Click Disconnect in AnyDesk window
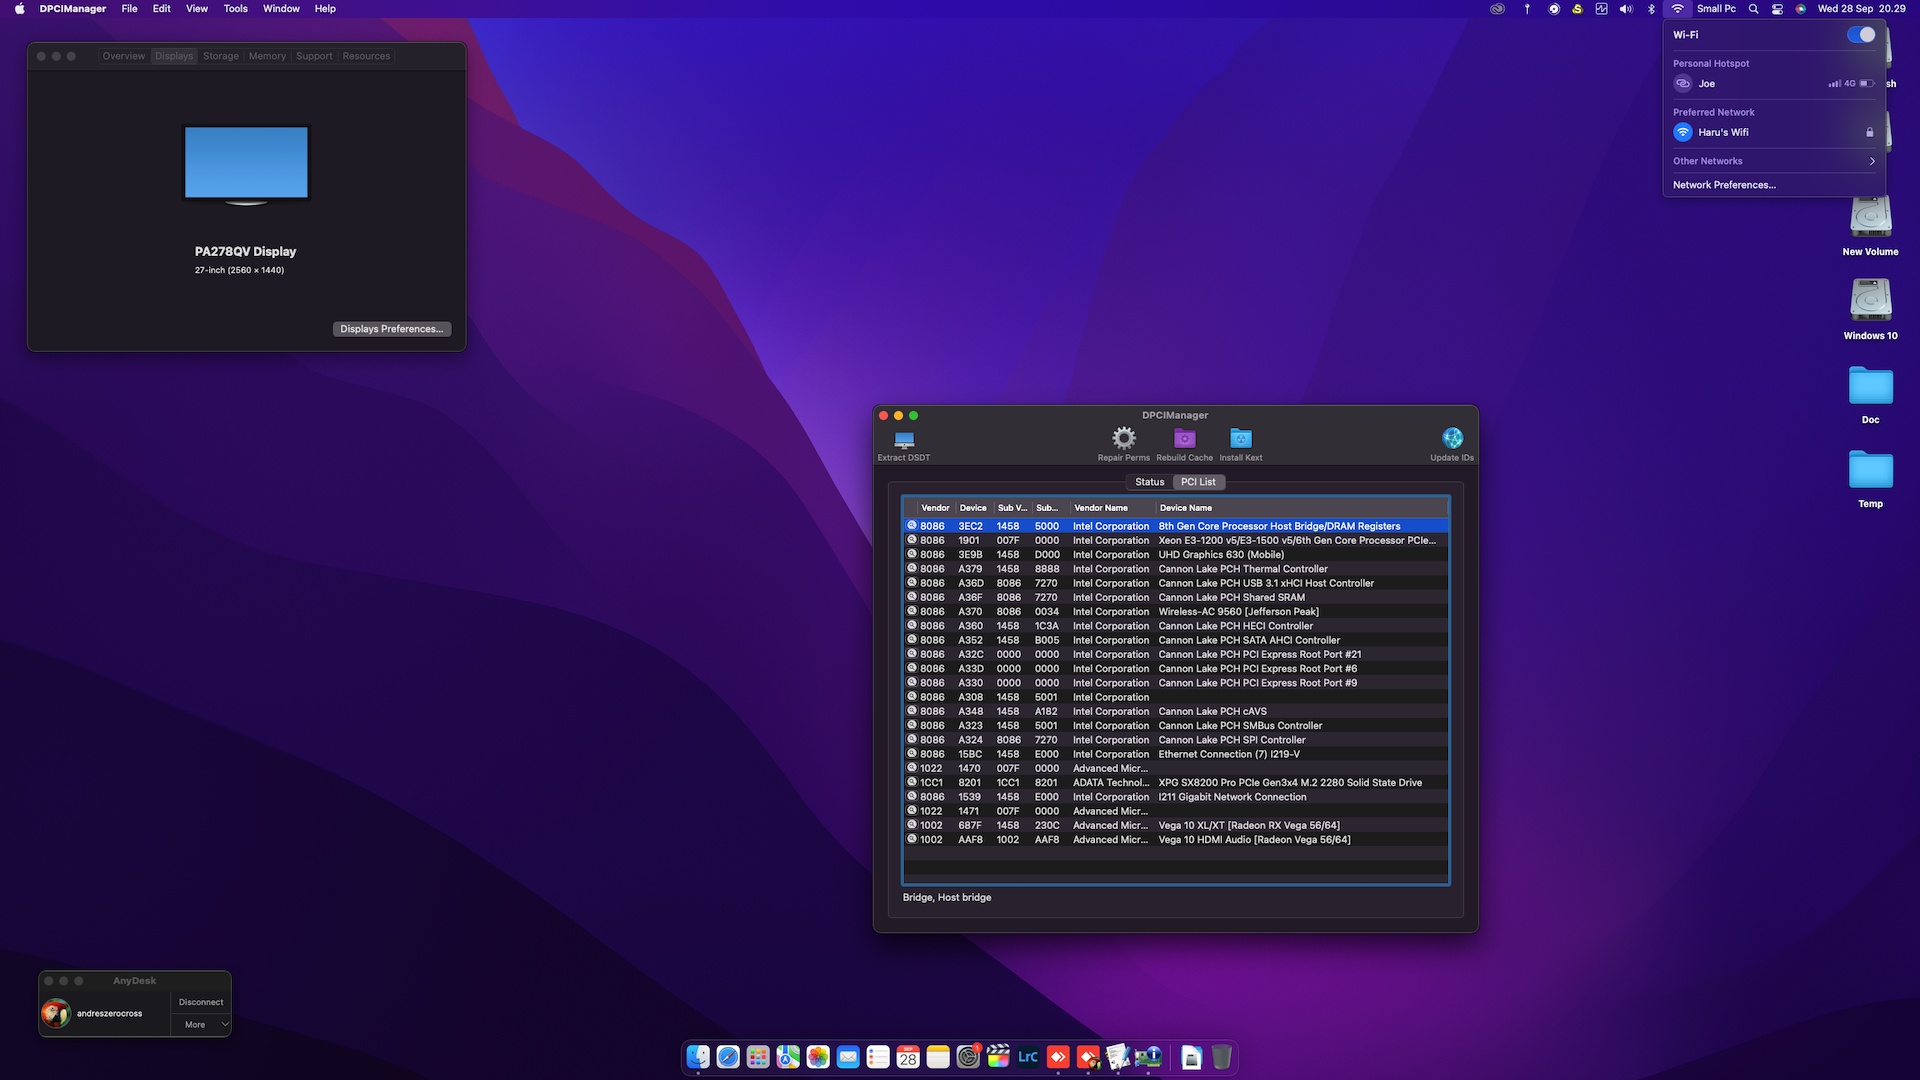Screen dimensions: 1920x1080 point(201,1002)
